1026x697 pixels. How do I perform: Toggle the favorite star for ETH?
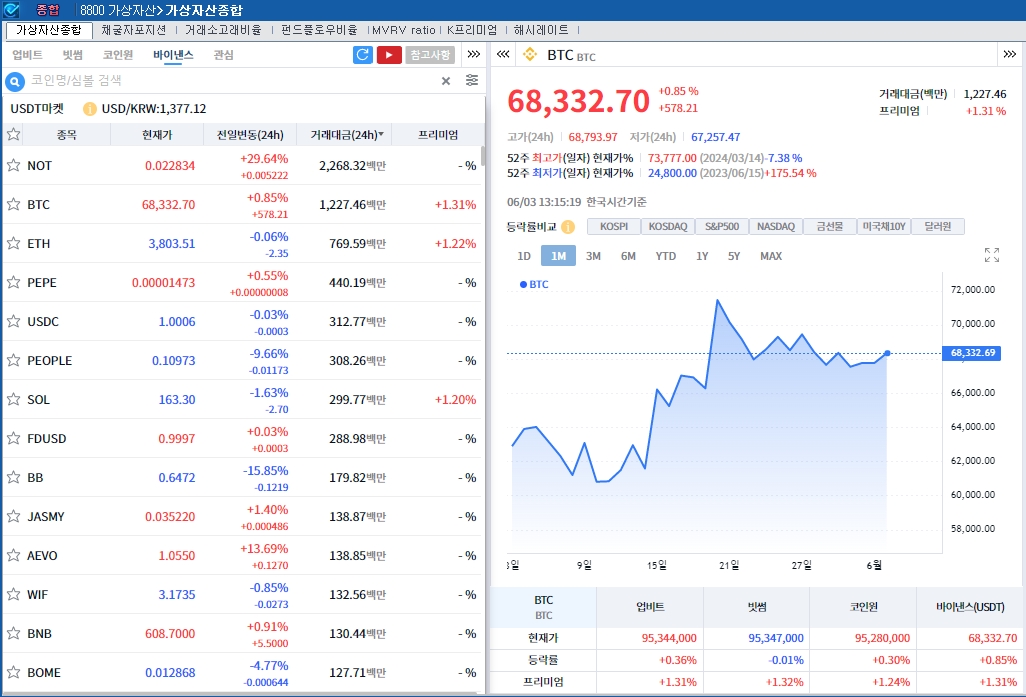pyautogui.click(x=14, y=243)
